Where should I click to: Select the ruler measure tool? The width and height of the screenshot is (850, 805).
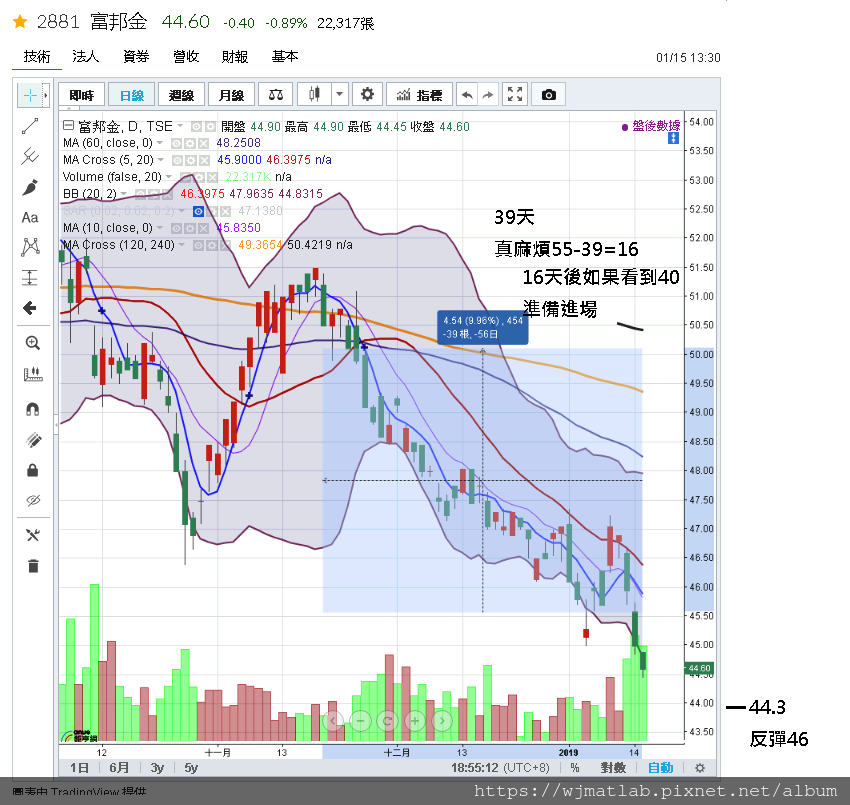tap(33, 374)
